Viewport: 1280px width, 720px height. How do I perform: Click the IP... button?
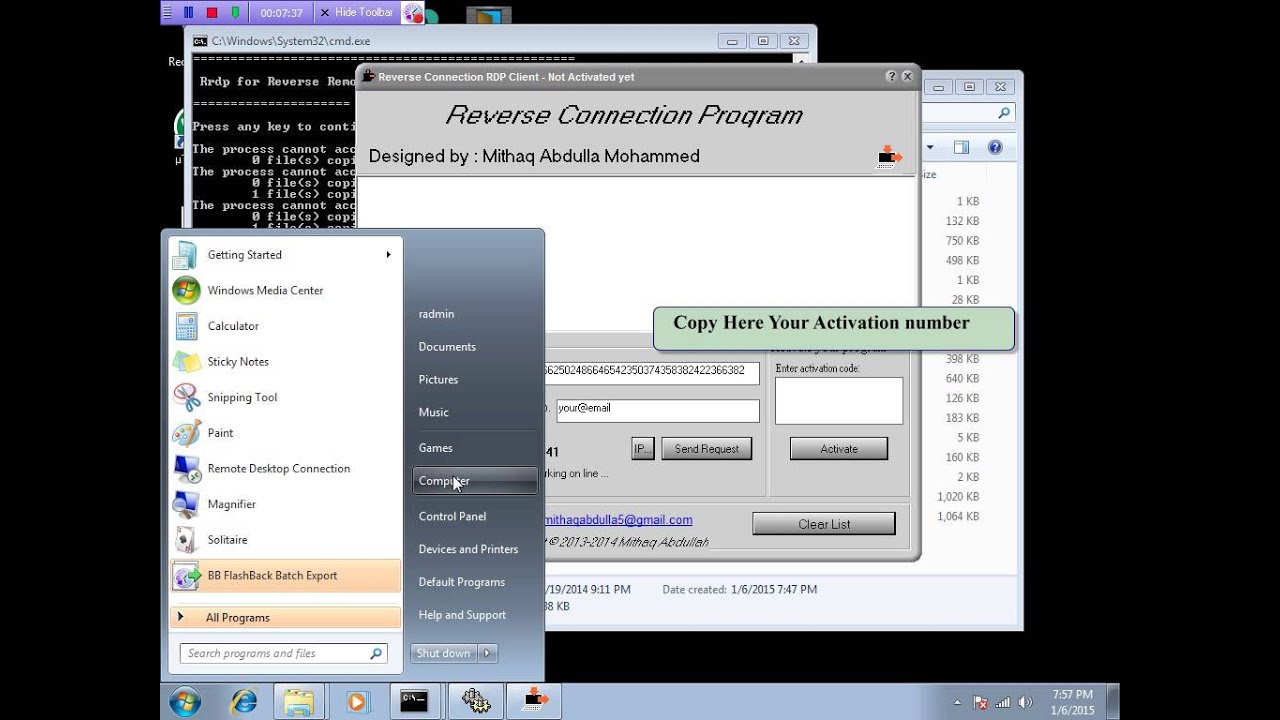pyautogui.click(x=643, y=449)
